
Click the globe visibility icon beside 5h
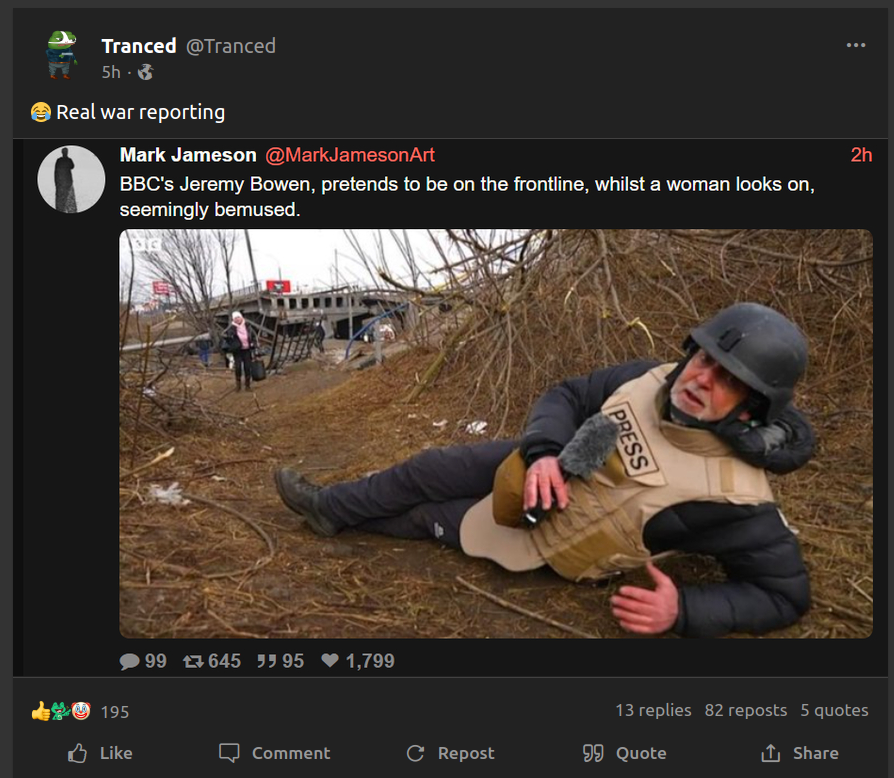click(x=145, y=72)
